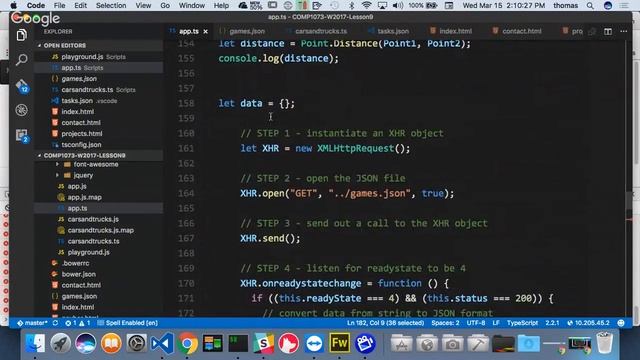The image size is (640, 360).
Task: Click Ln 182, Col 9 position indicator
Action: click(x=385, y=323)
